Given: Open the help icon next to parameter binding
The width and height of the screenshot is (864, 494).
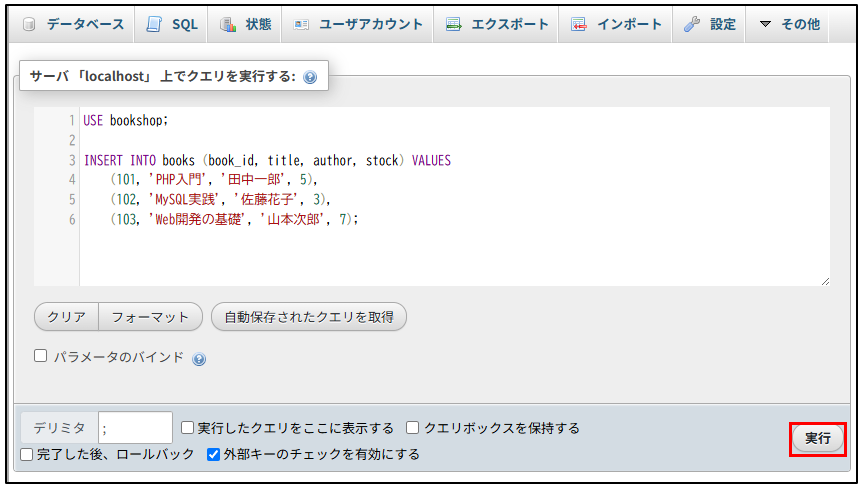Looking at the screenshot, I should (199, 359).
